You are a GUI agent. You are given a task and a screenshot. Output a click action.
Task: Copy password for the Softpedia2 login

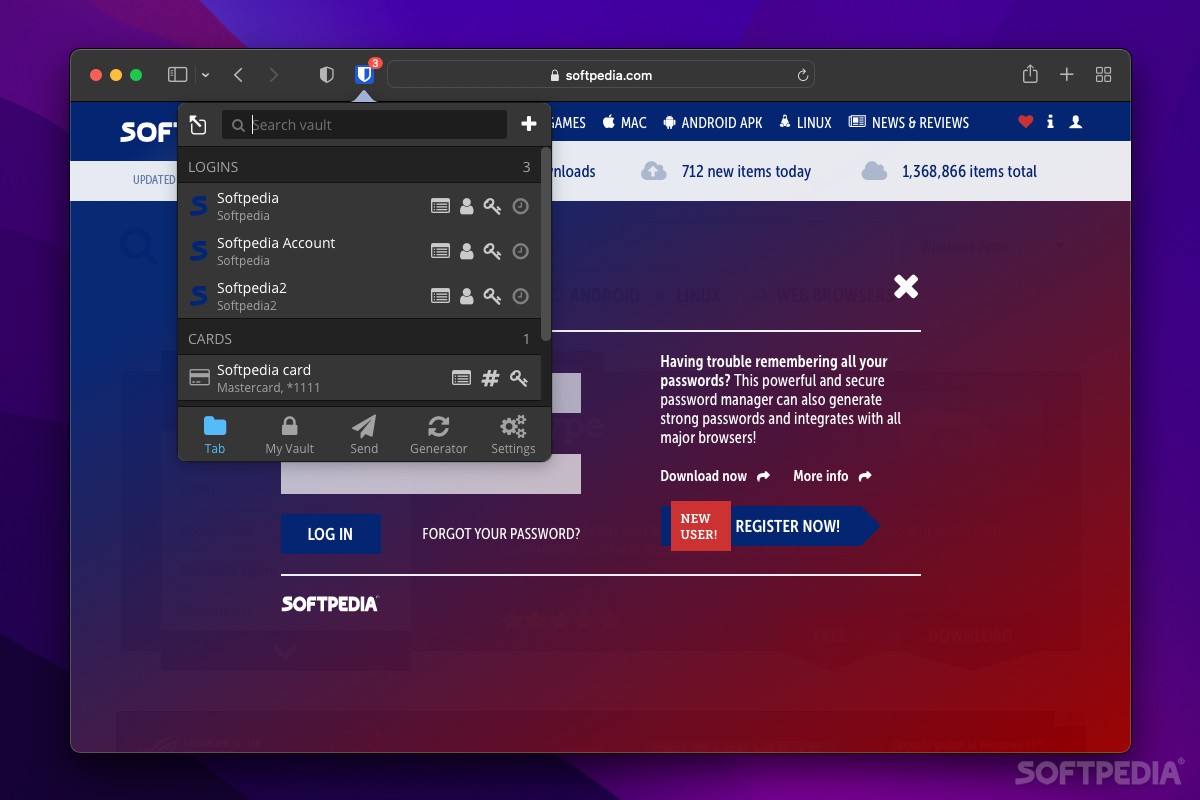[x=492, y=296]
